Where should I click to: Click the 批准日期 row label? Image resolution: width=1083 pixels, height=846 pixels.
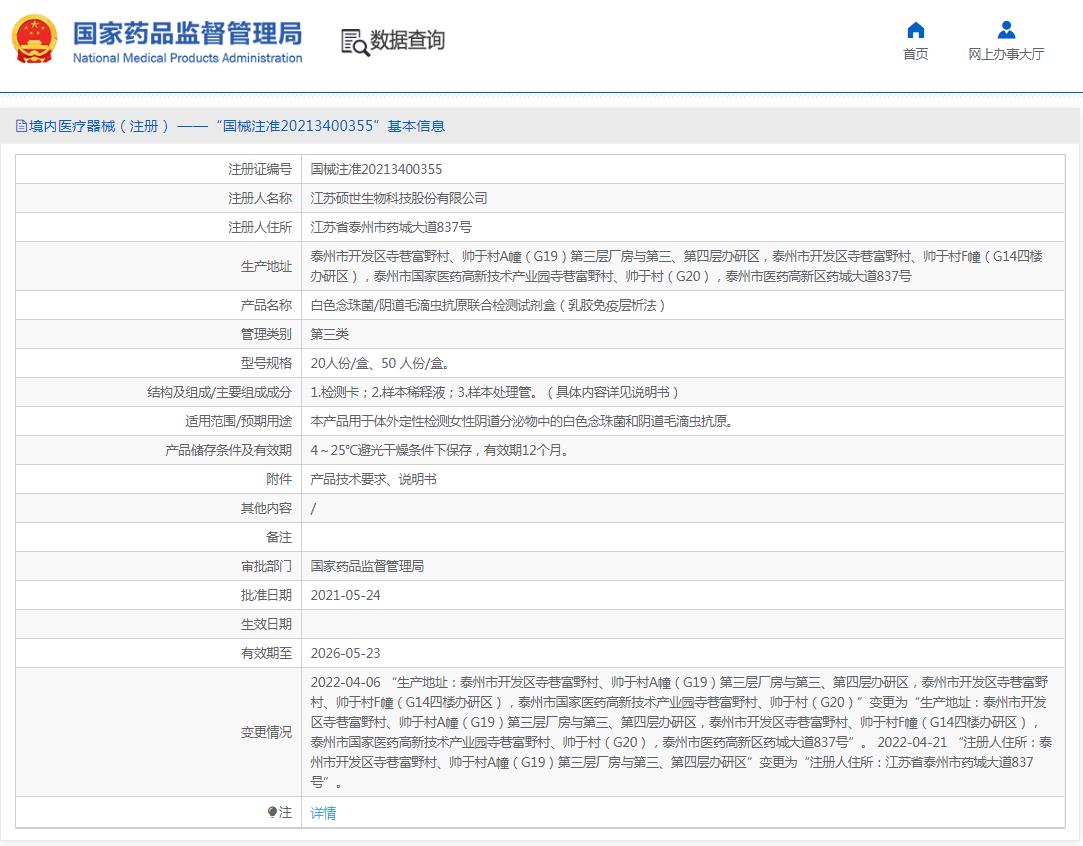(x=266, y=595)
